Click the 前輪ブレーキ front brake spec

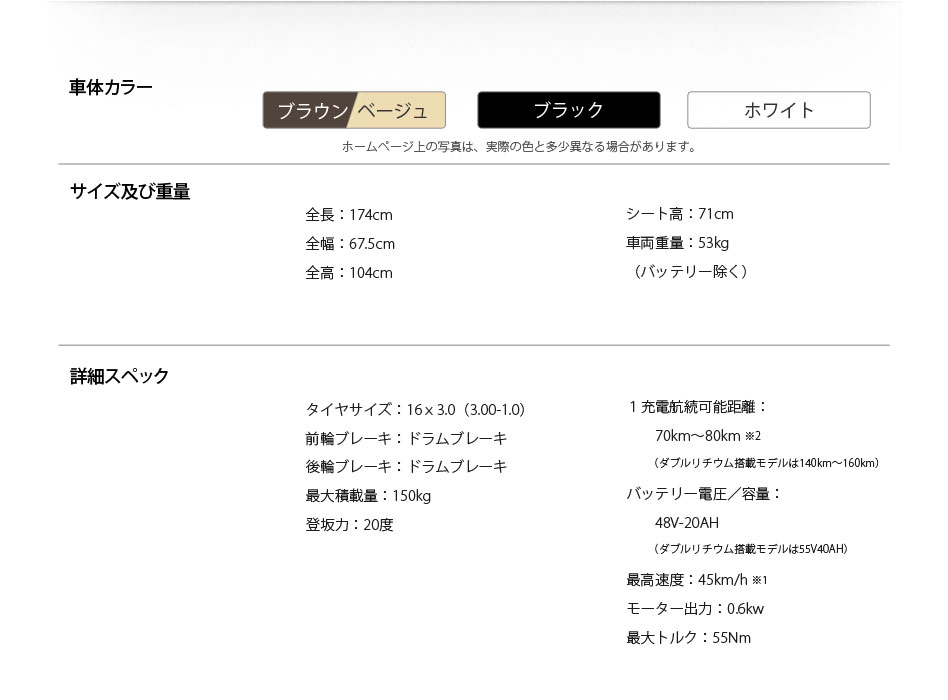coord(406,438)
